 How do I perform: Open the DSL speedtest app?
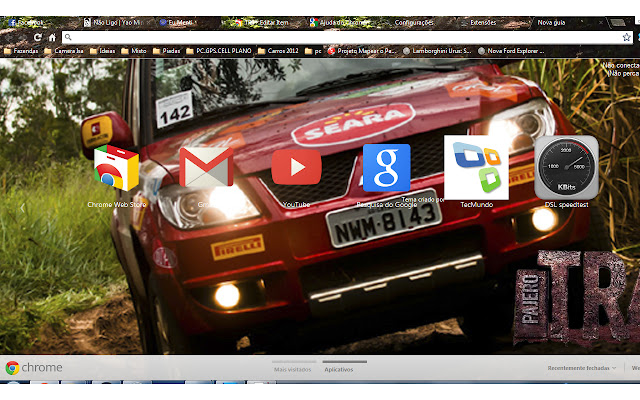[x=566, y=168]
